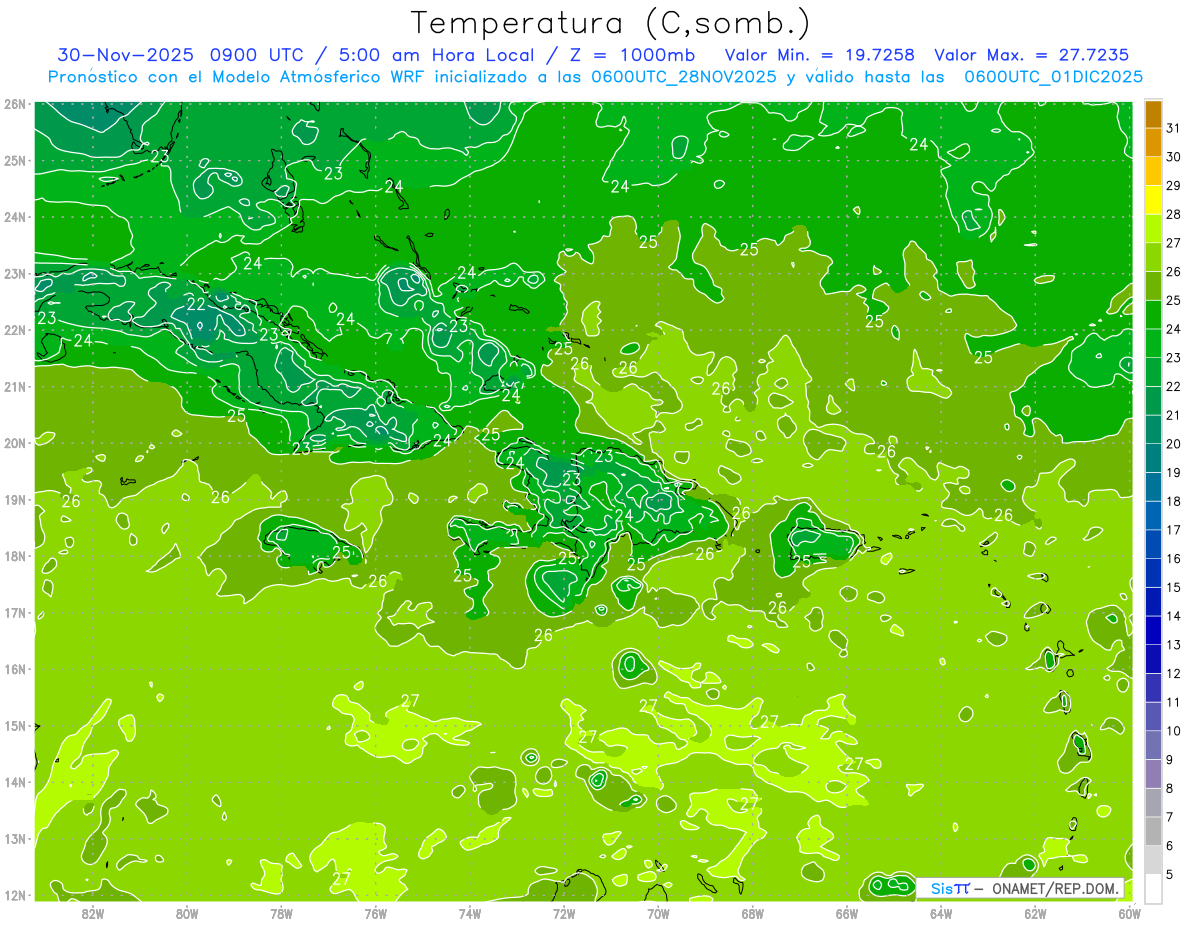1200x927 pixels.
Task: Click the "Temperatura (C,somb.)" chart title
Action: pos(610,23)
